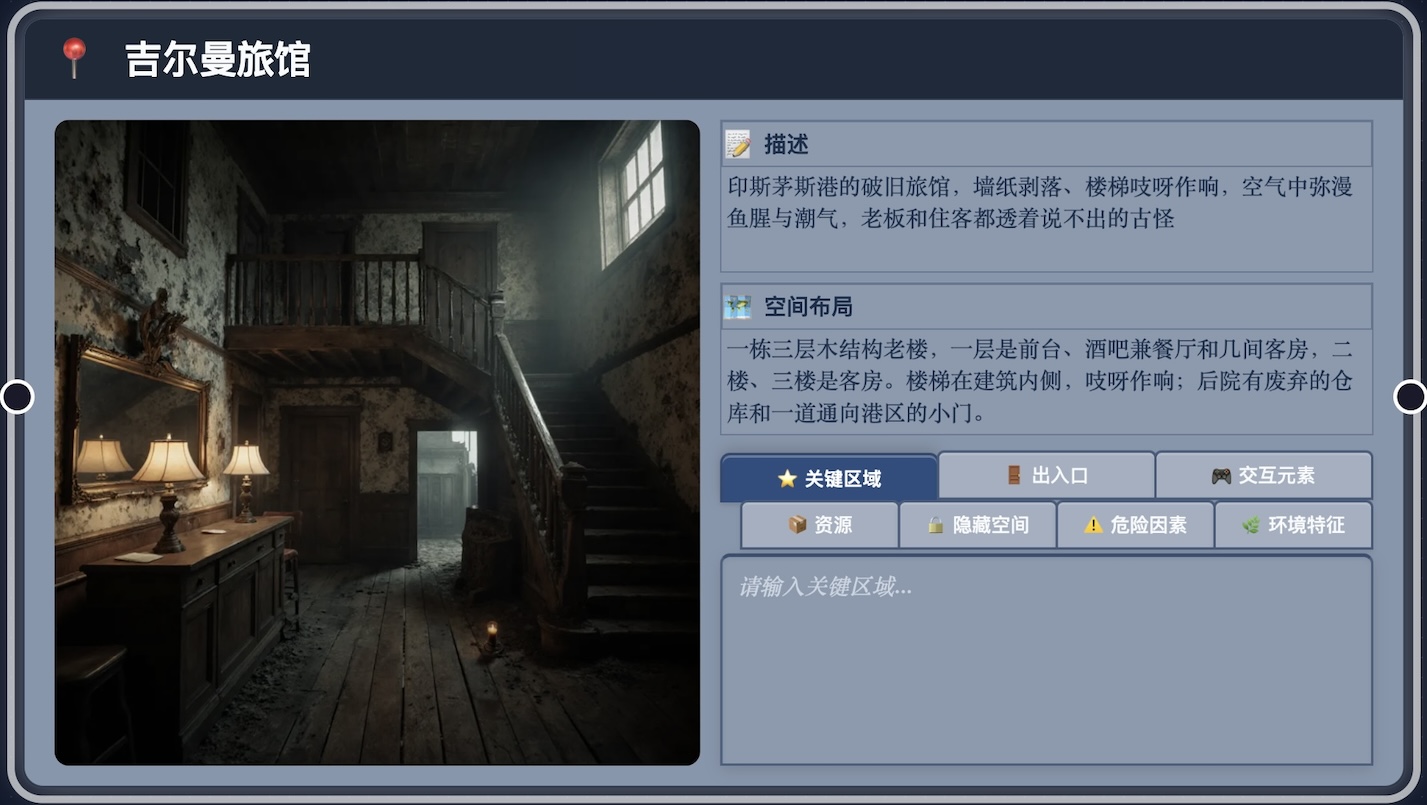Click the left circular navigation handle

(x=17, y=397)
